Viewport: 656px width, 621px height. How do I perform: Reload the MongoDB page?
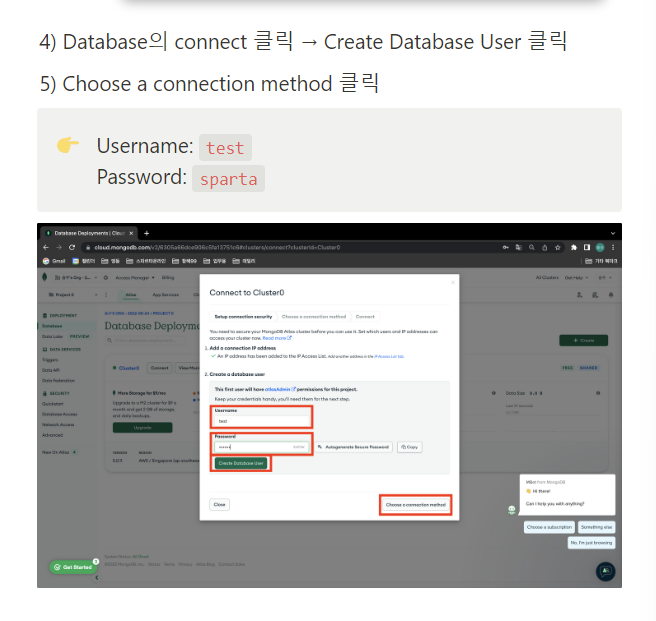pos(72,247)
